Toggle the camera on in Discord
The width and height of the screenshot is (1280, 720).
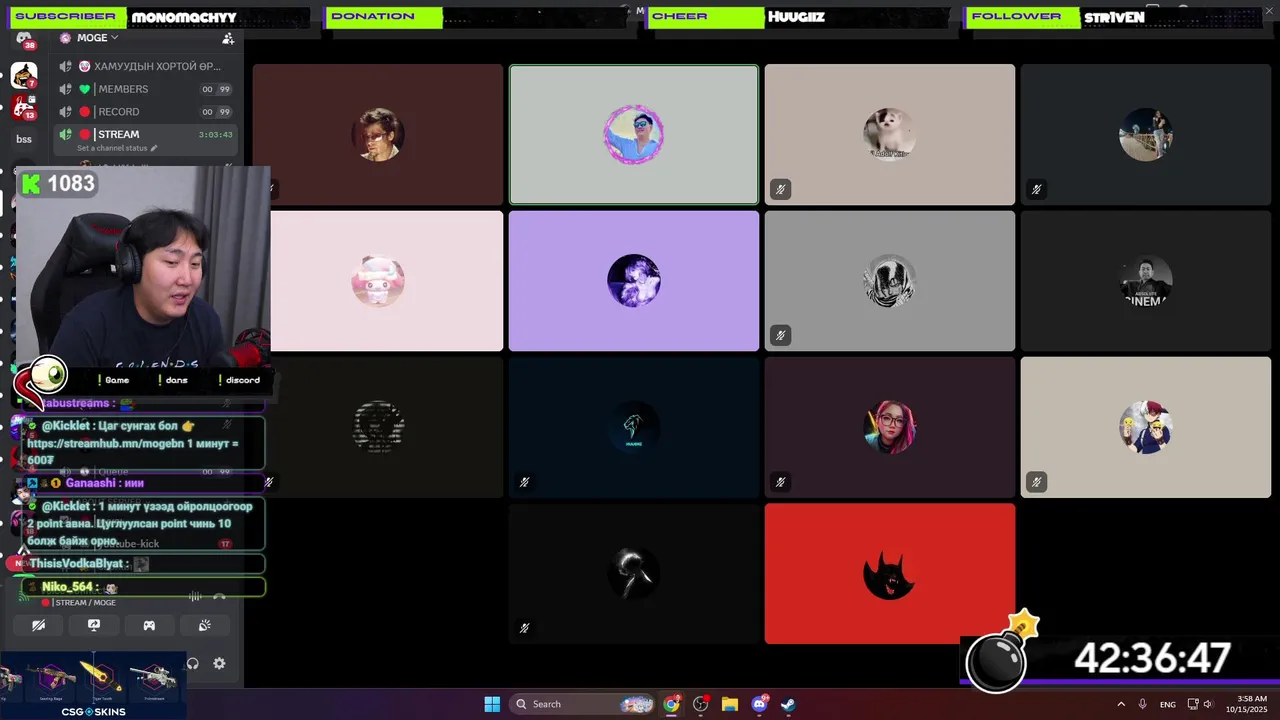[39, 626]
